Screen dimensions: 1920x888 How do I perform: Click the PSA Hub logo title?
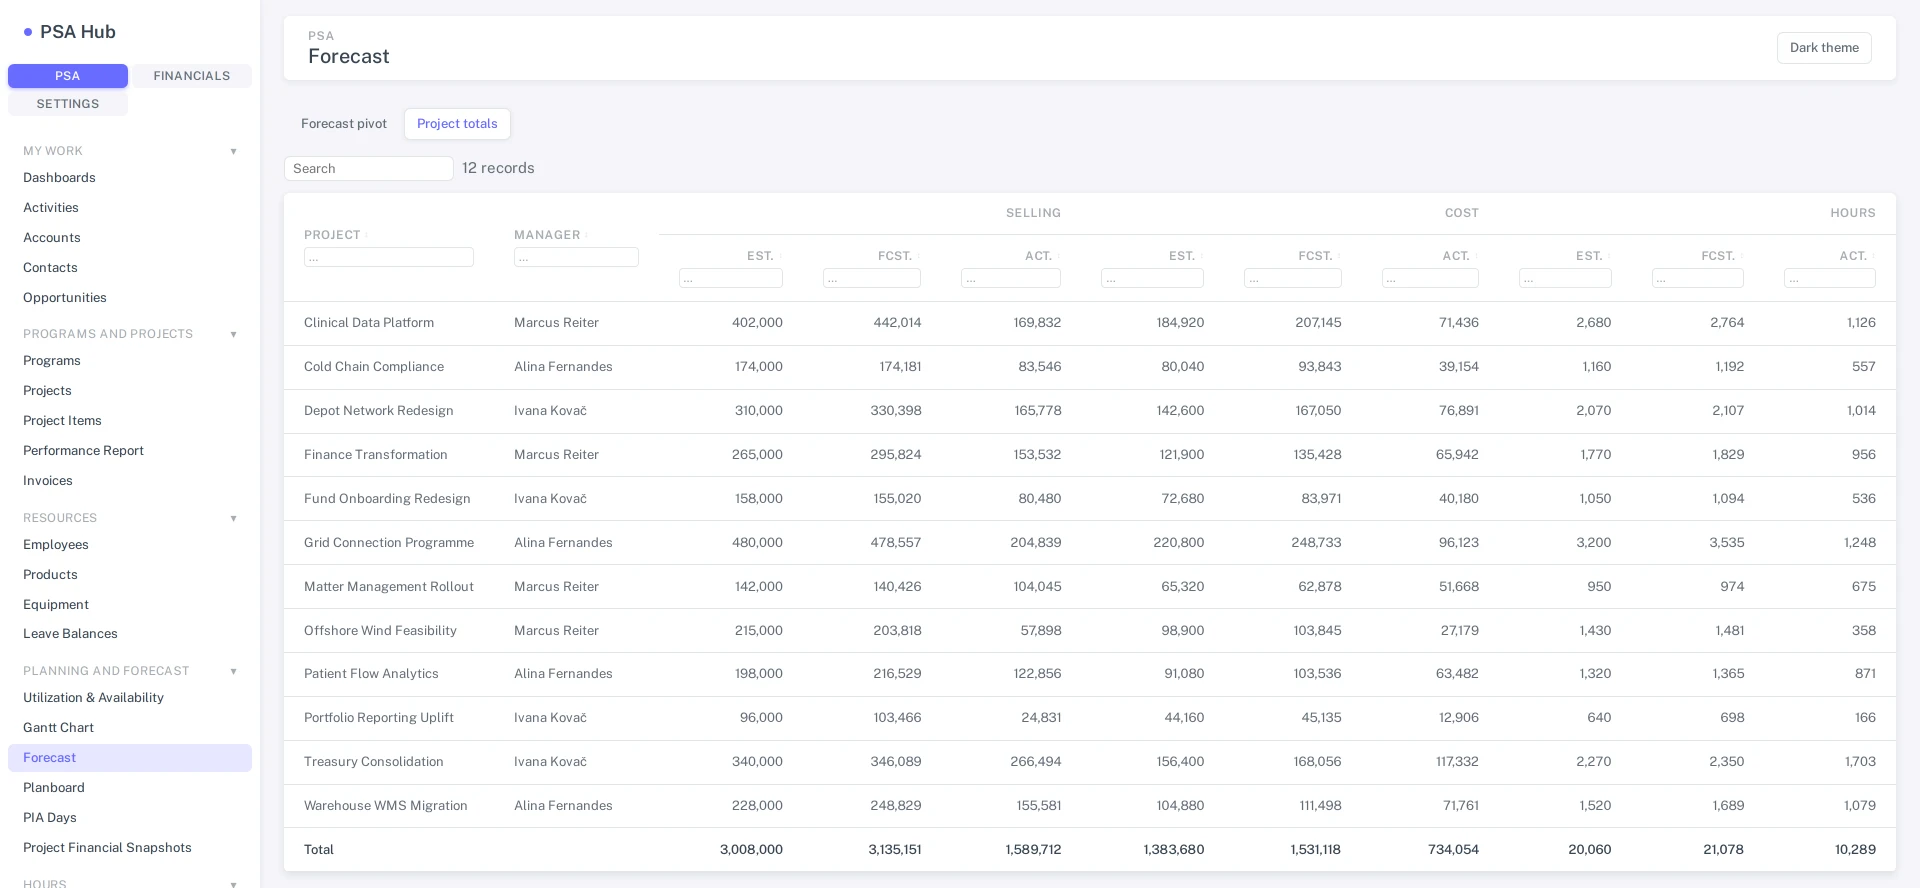point(78,32)
